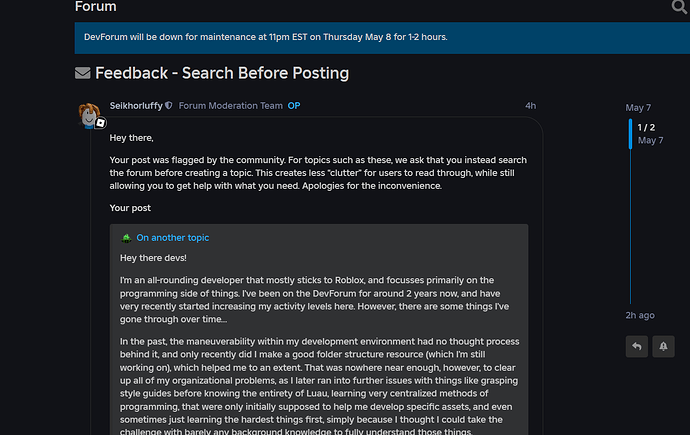Open the Forum header title link
The image size is (690, 435).
point(95,7)
